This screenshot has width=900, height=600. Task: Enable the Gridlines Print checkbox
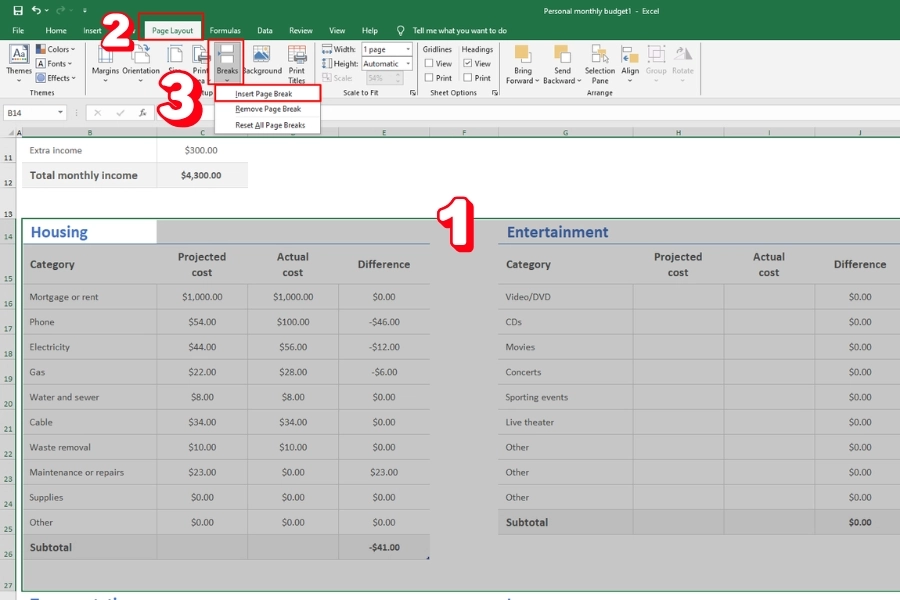[427, 77]
